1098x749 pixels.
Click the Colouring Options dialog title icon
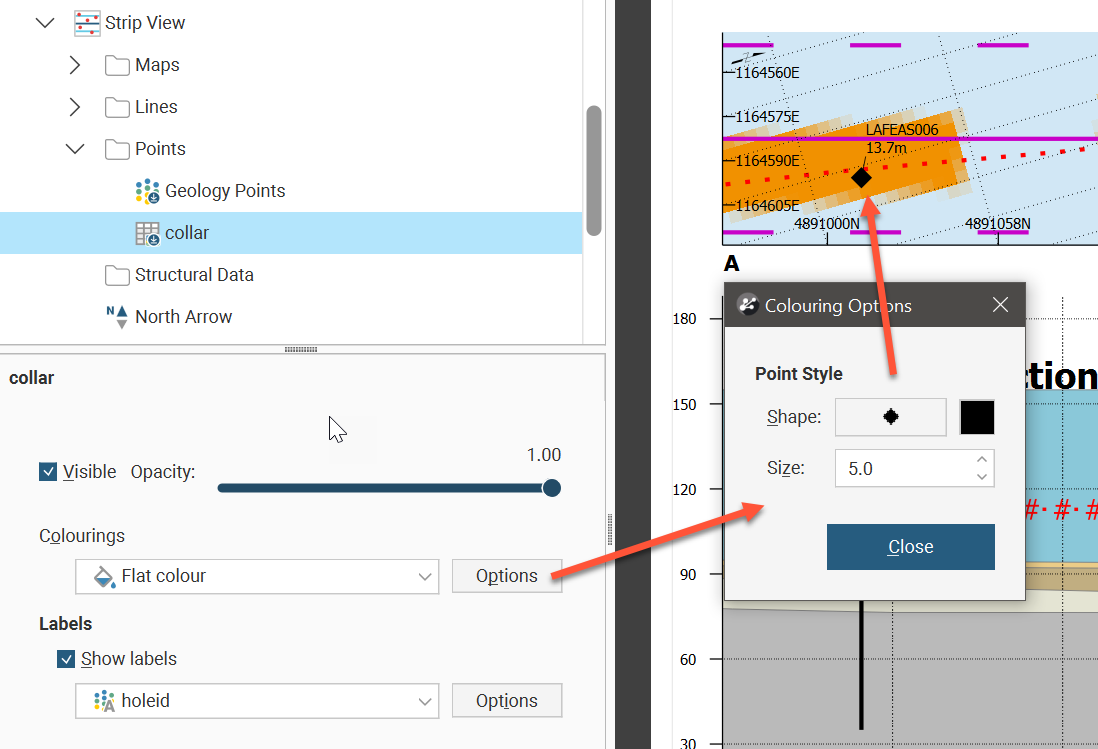[748, 305]
